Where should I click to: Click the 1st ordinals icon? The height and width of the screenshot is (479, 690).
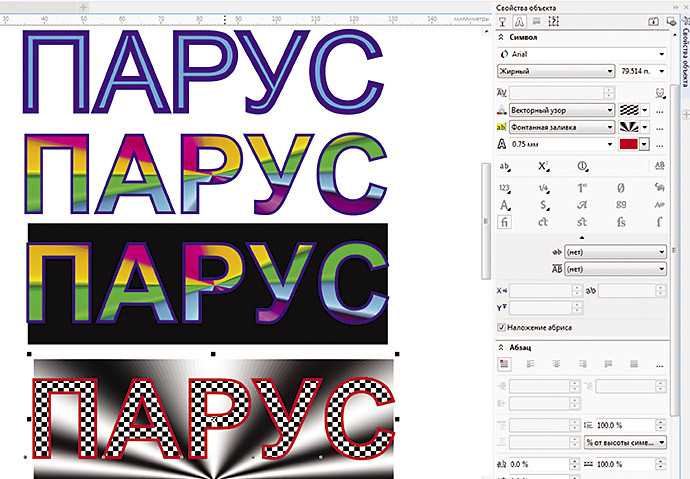(582, 188)
